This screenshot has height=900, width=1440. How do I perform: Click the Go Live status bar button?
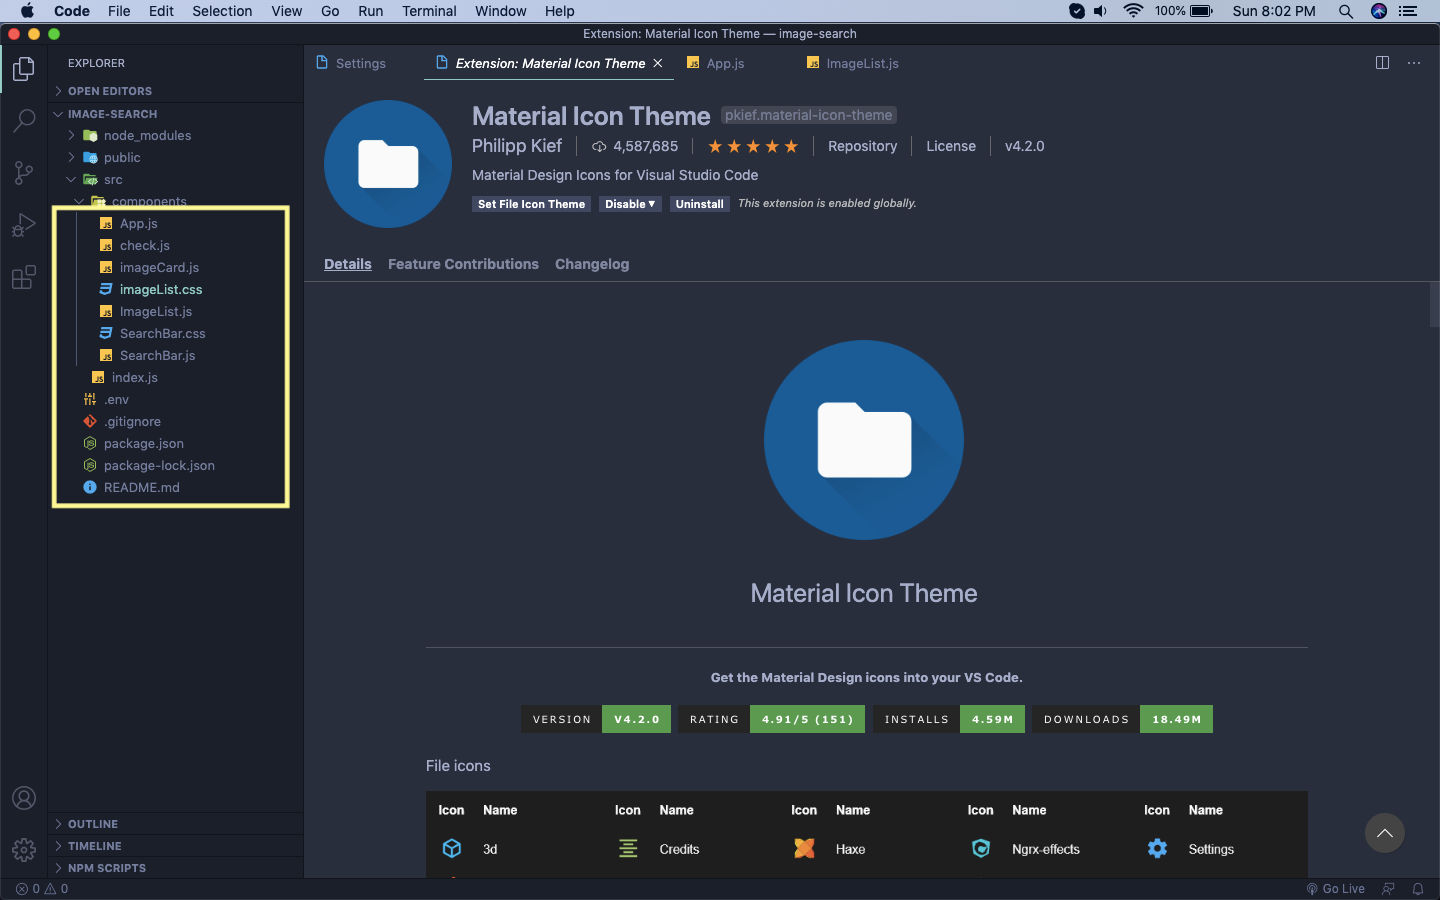[x=1335, y=889]
